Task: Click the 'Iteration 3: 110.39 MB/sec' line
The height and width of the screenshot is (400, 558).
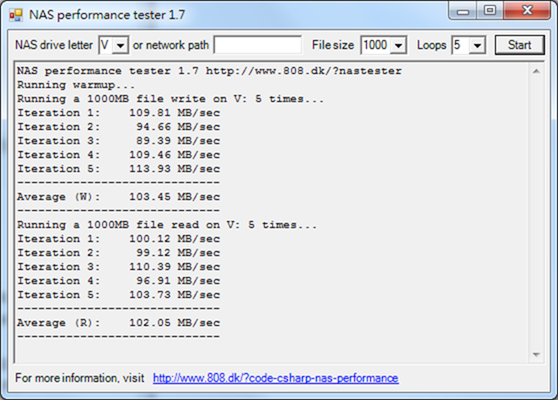Action: (x=119, y=267)
